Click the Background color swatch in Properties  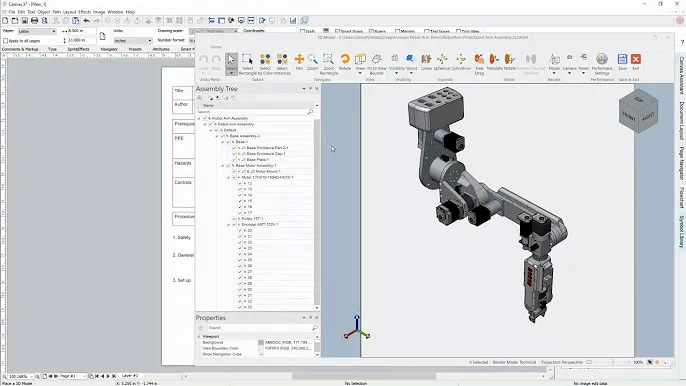pyautogui.click(x=261, y=342)
